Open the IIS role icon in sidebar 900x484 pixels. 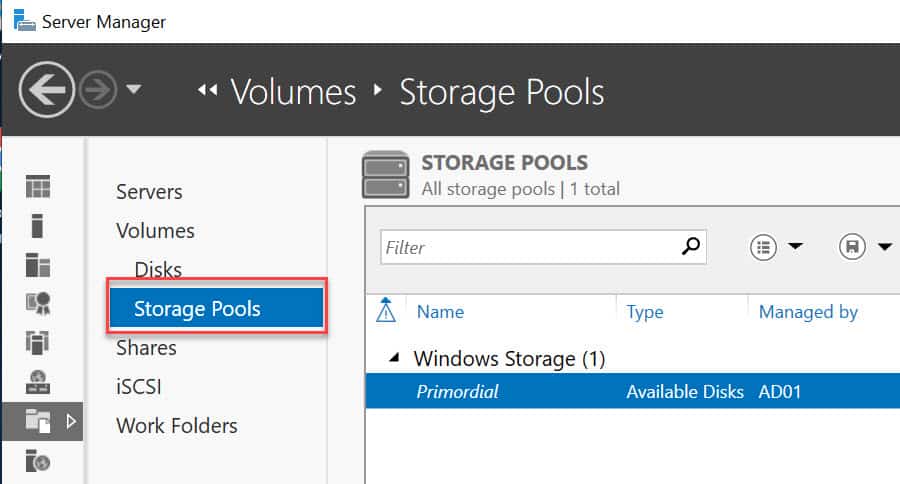pos(38,460)
